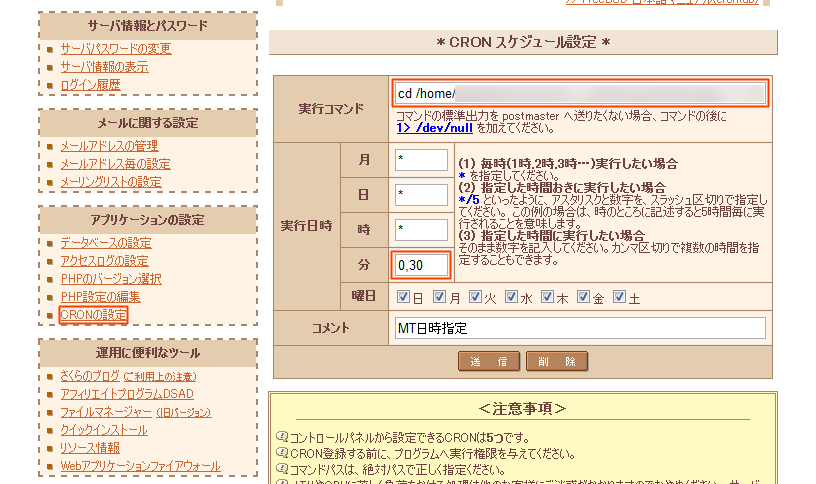Open メールアドレス毎の設定 link
This screenshot has width=816, height=484.
pos(115,164)
